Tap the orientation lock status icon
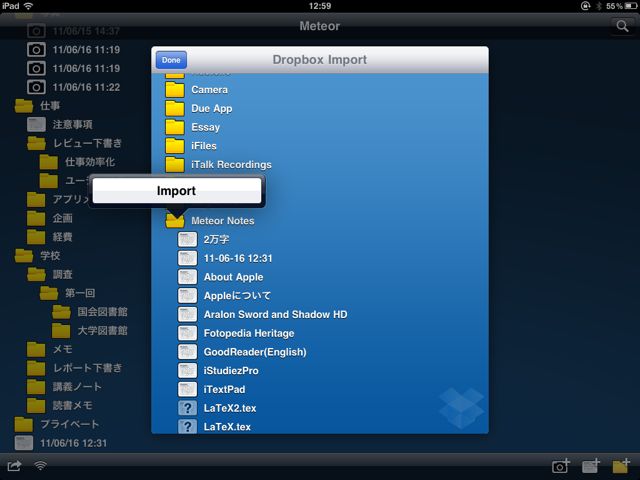The image size is (640, 480). (x=585, y=6)
